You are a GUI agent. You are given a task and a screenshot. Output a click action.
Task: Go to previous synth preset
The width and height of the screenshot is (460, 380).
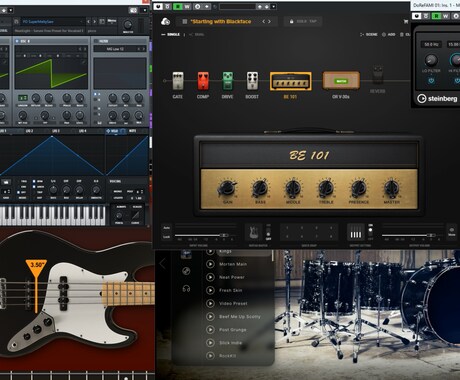(x=88, y=22)
